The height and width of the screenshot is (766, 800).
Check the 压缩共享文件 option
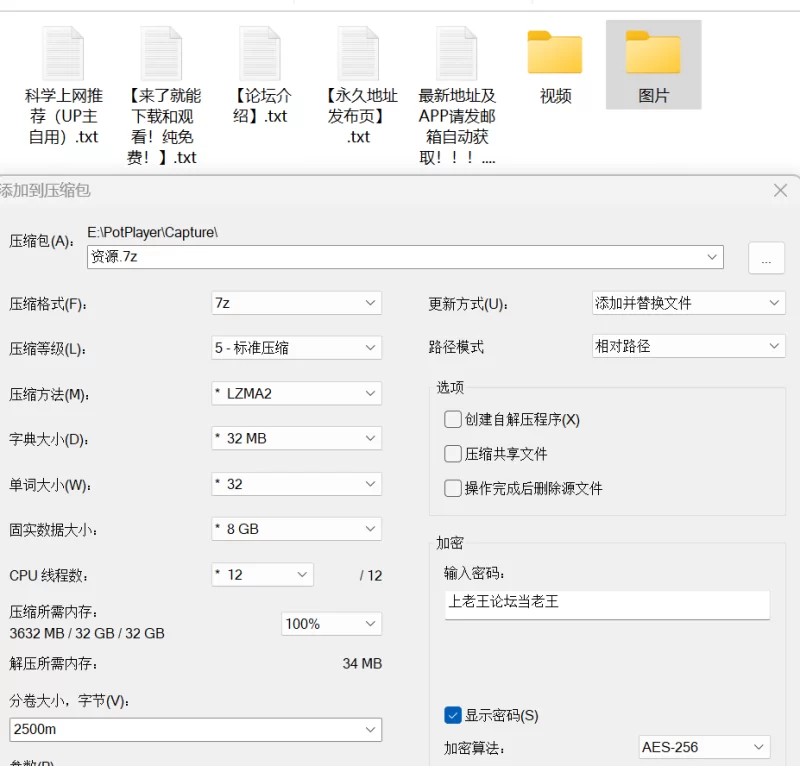tap(453, 453)
